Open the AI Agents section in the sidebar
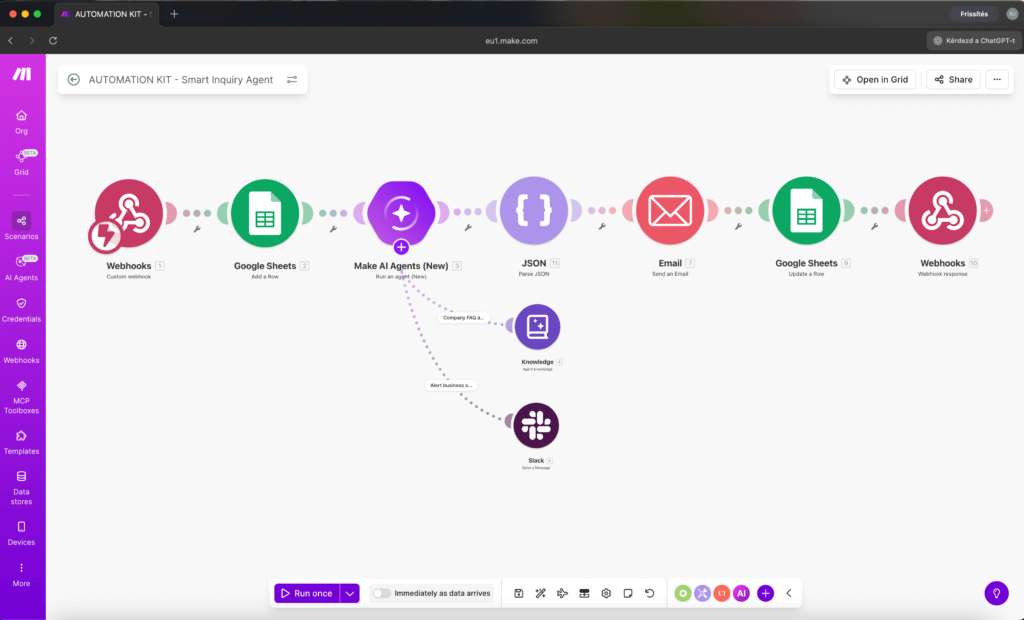 click(x=21, y=268)
